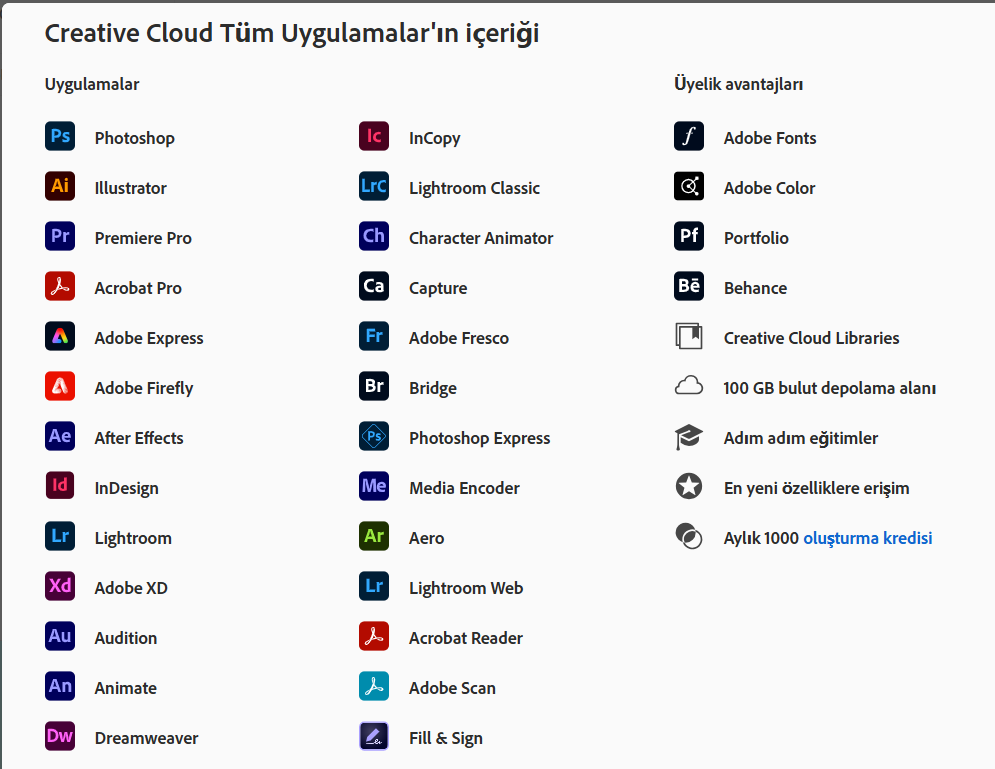Click the Behance Be icon
Viewport: 995px width, 769px height.
(x=689, y=286)
